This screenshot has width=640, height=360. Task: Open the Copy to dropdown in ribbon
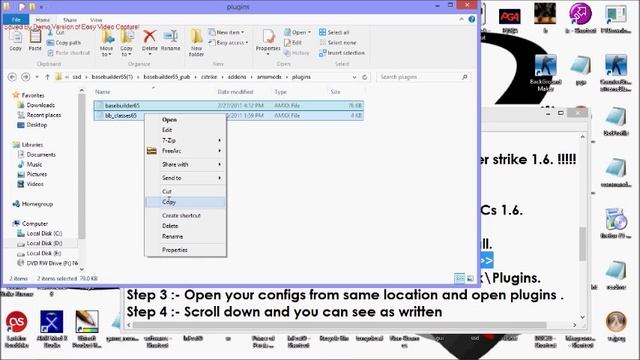[x=127, y=43]
